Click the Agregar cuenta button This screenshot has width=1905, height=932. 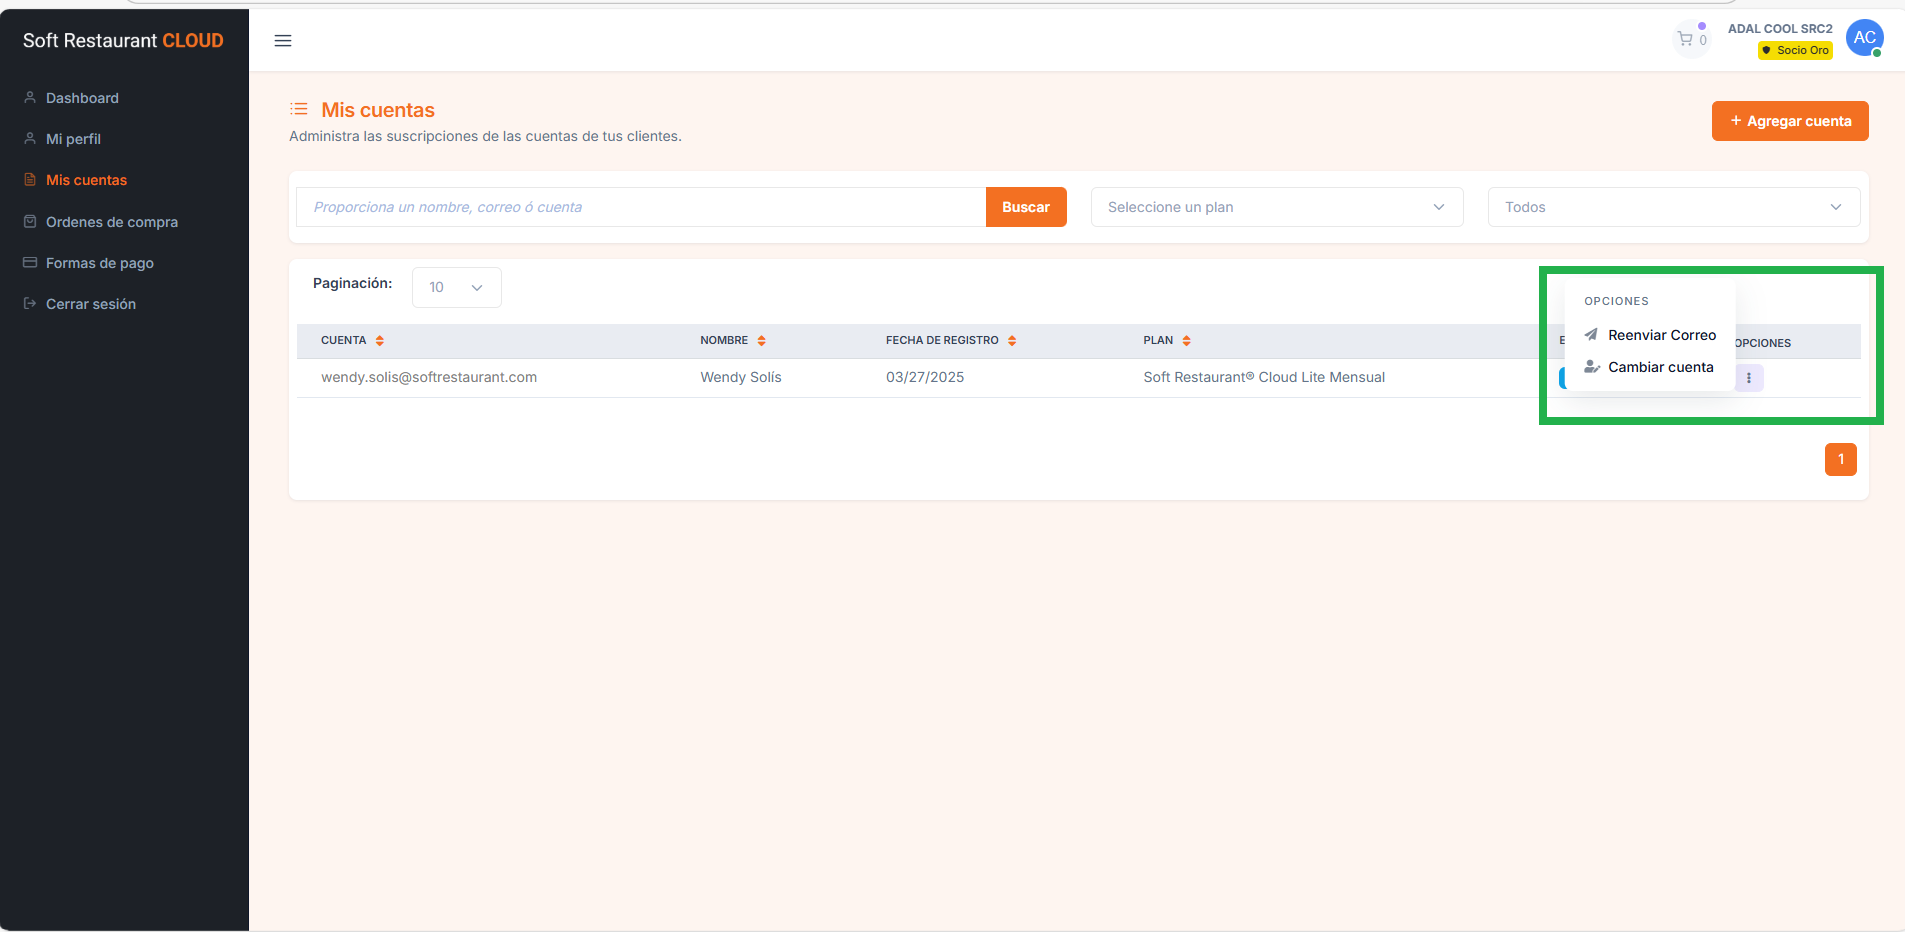[x=1790, y=121]
